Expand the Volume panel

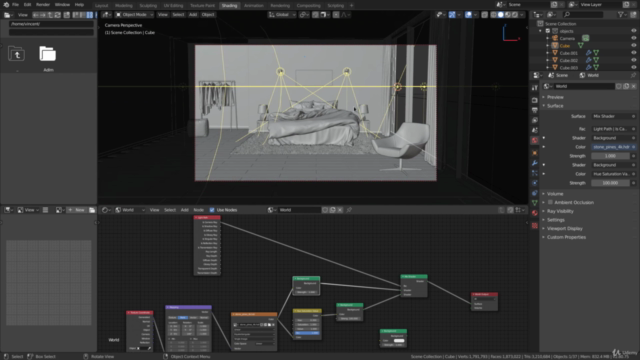point(555,194)
